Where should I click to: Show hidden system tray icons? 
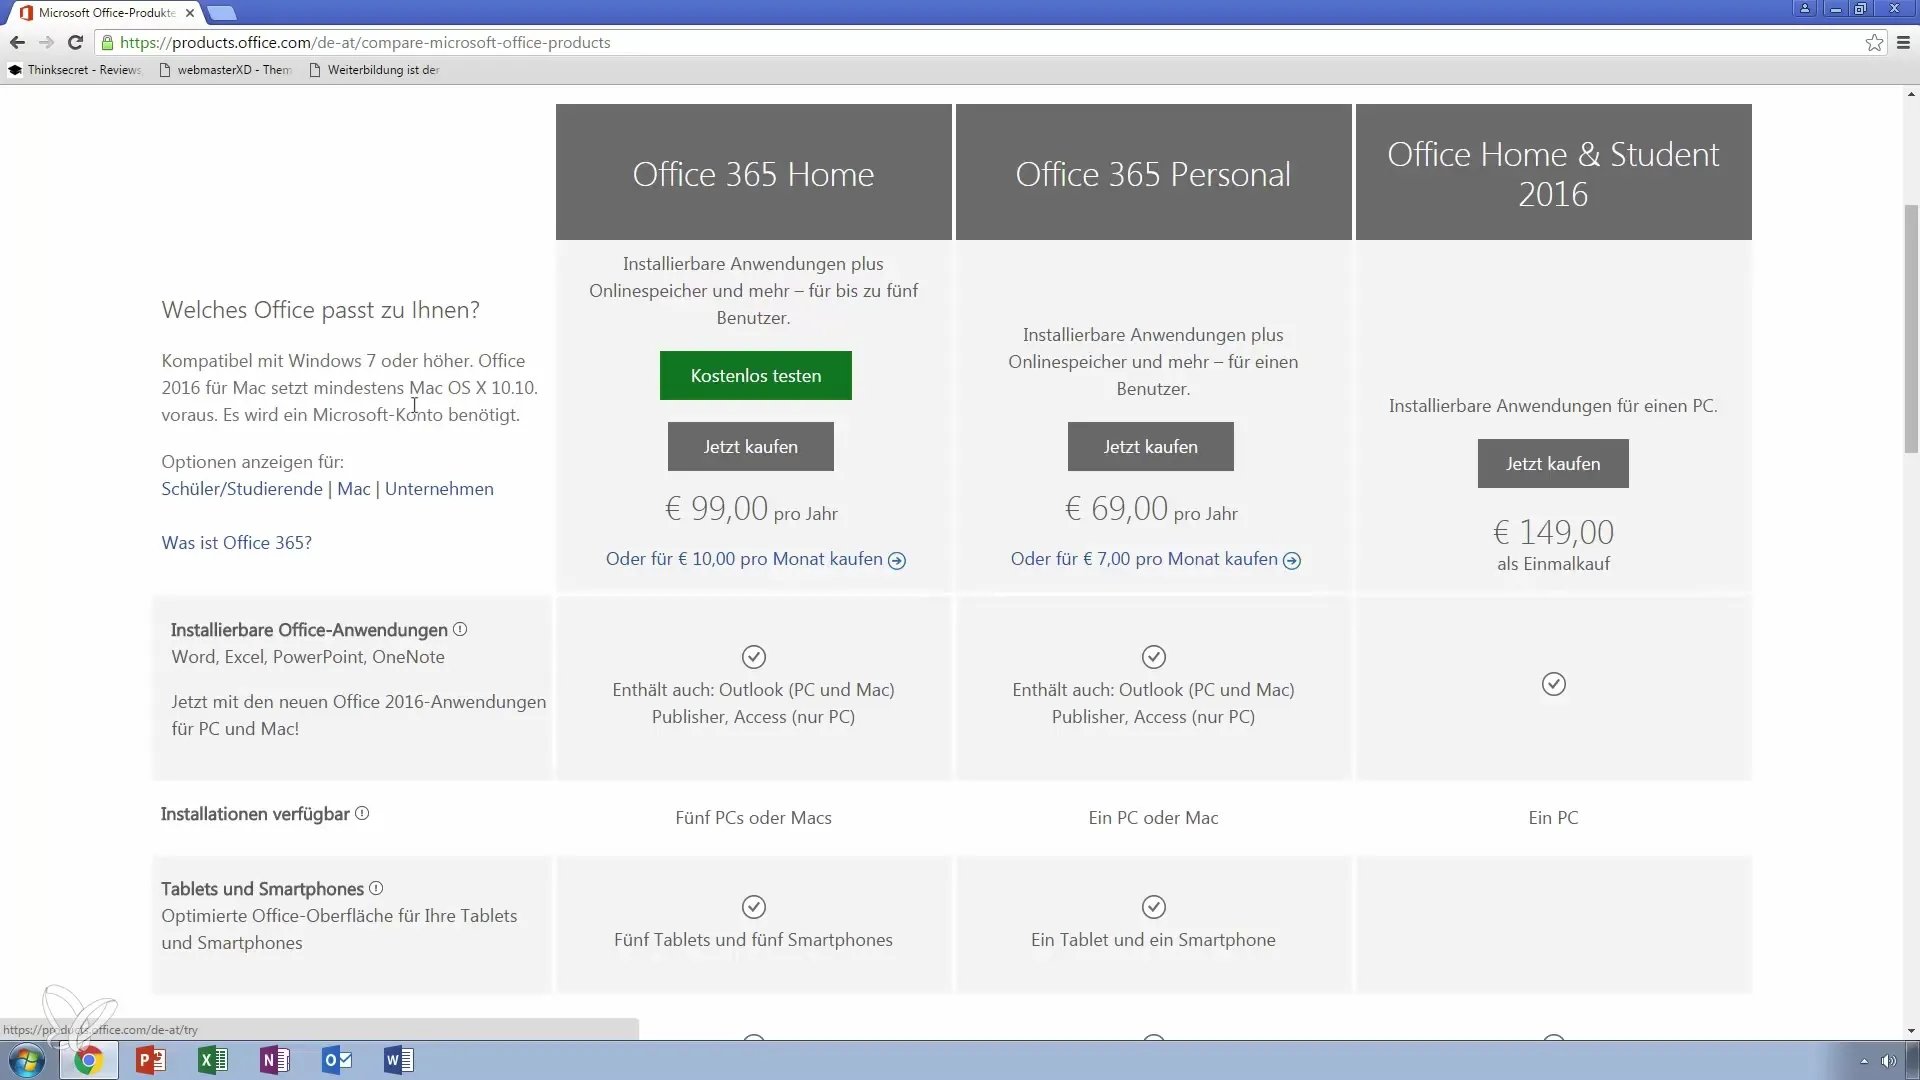(1864, 1061)
